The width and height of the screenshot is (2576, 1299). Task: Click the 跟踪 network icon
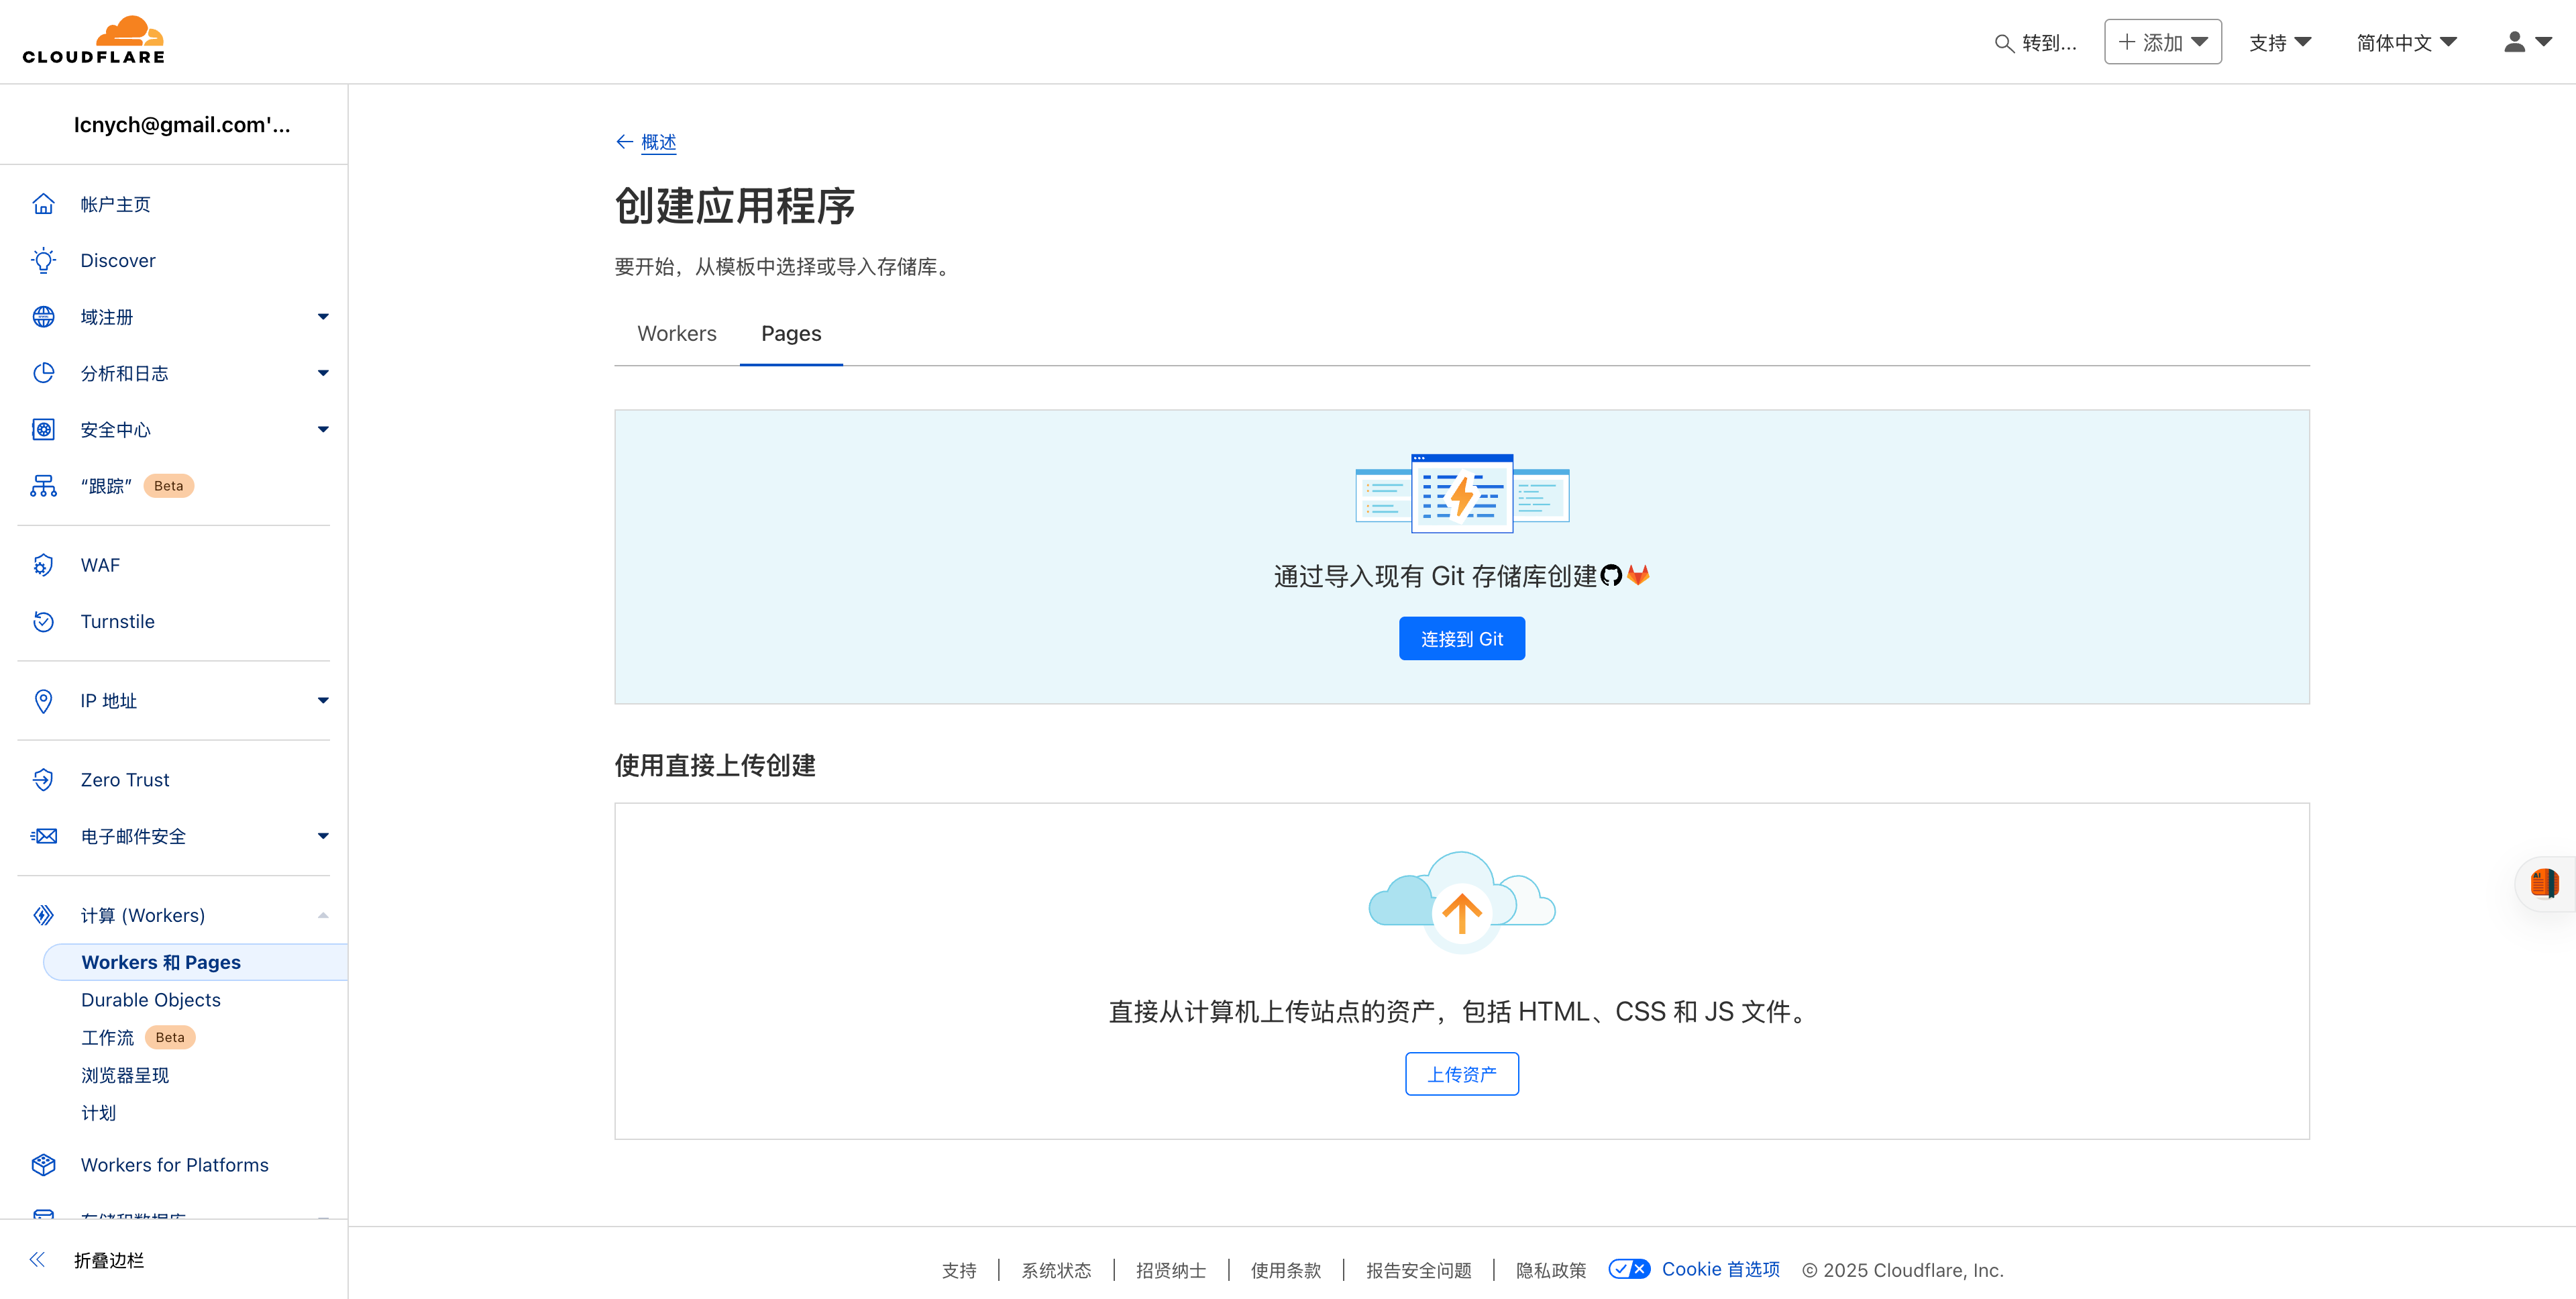pyautogui.click(x=43, y=486)
